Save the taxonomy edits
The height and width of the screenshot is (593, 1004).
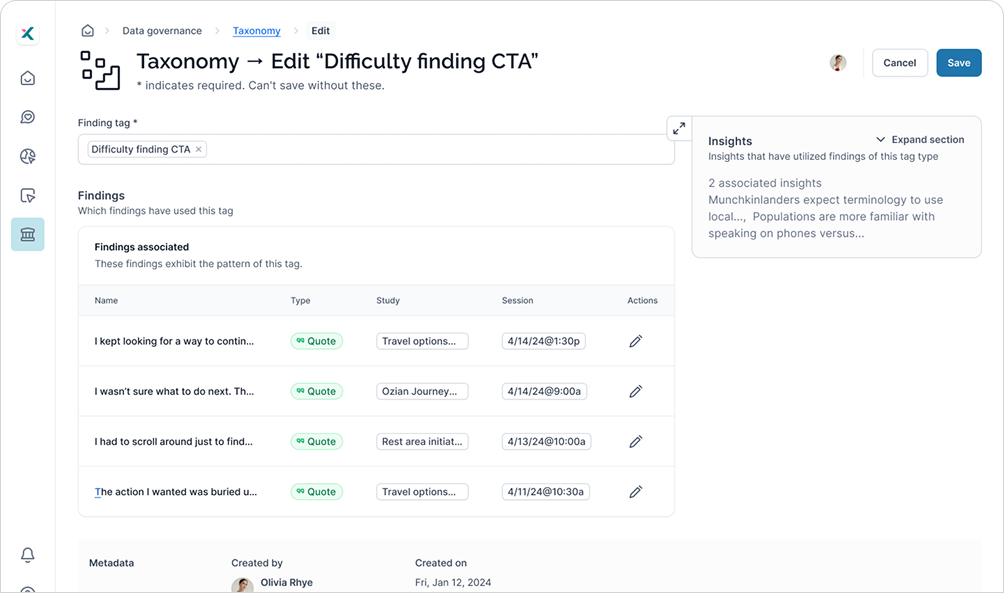[959, 63]
